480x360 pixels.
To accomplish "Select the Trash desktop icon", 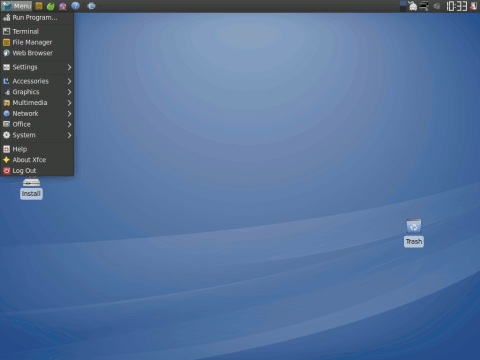I will pyautogui.click(x=414, y=233).
